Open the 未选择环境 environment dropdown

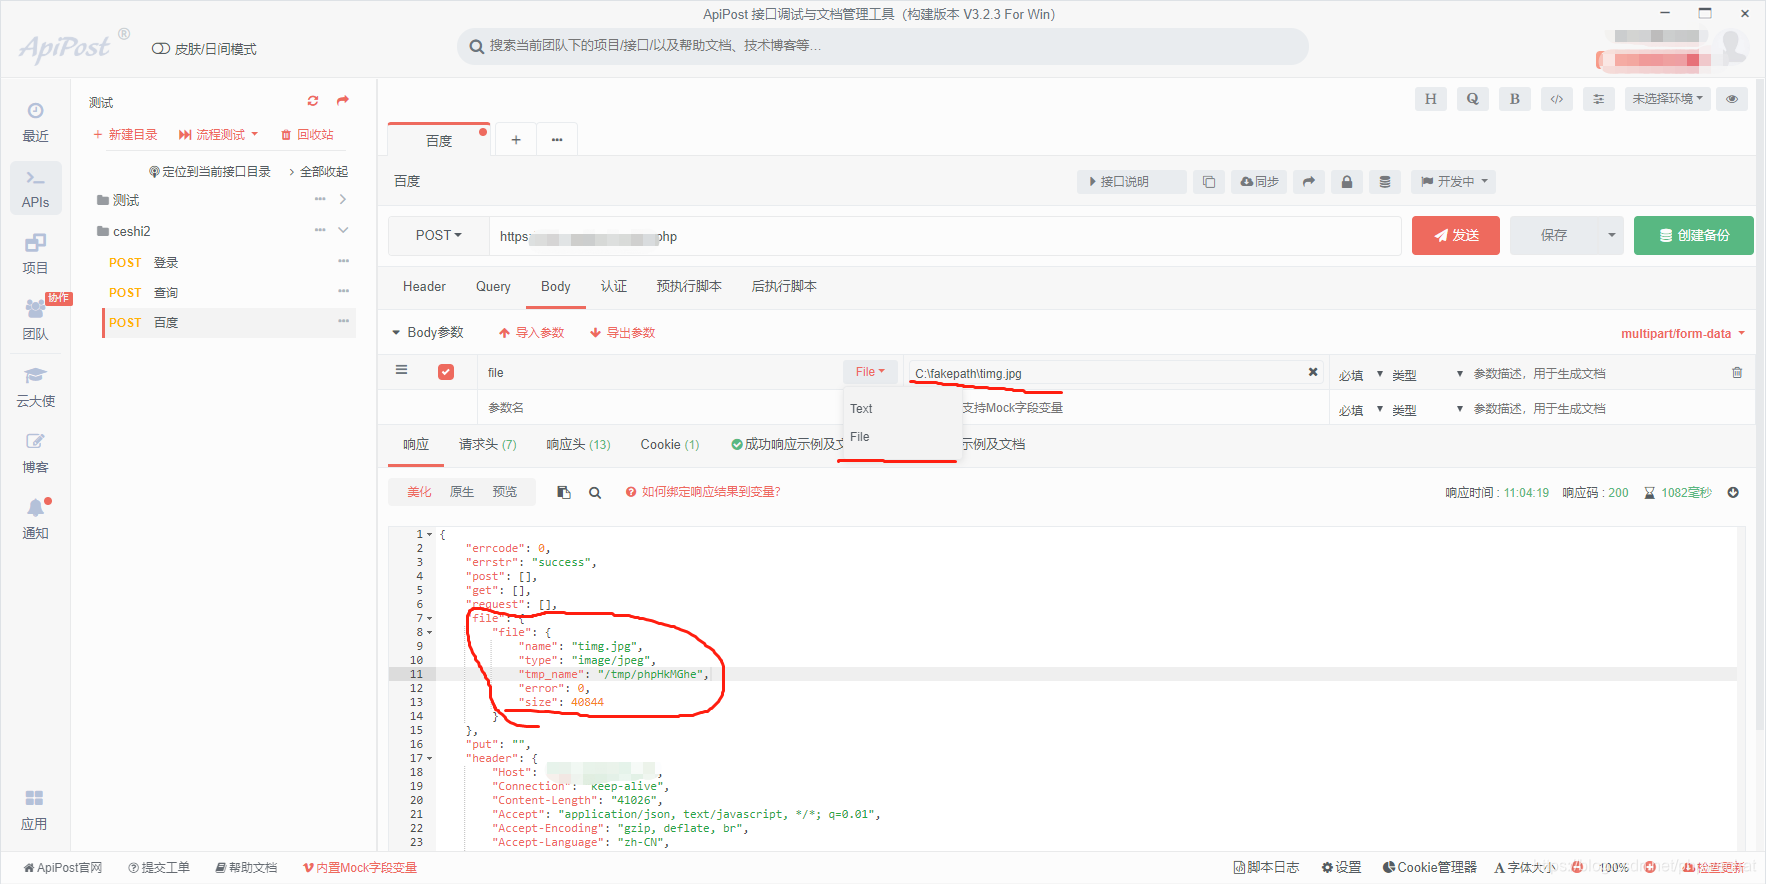[1668, 99]
